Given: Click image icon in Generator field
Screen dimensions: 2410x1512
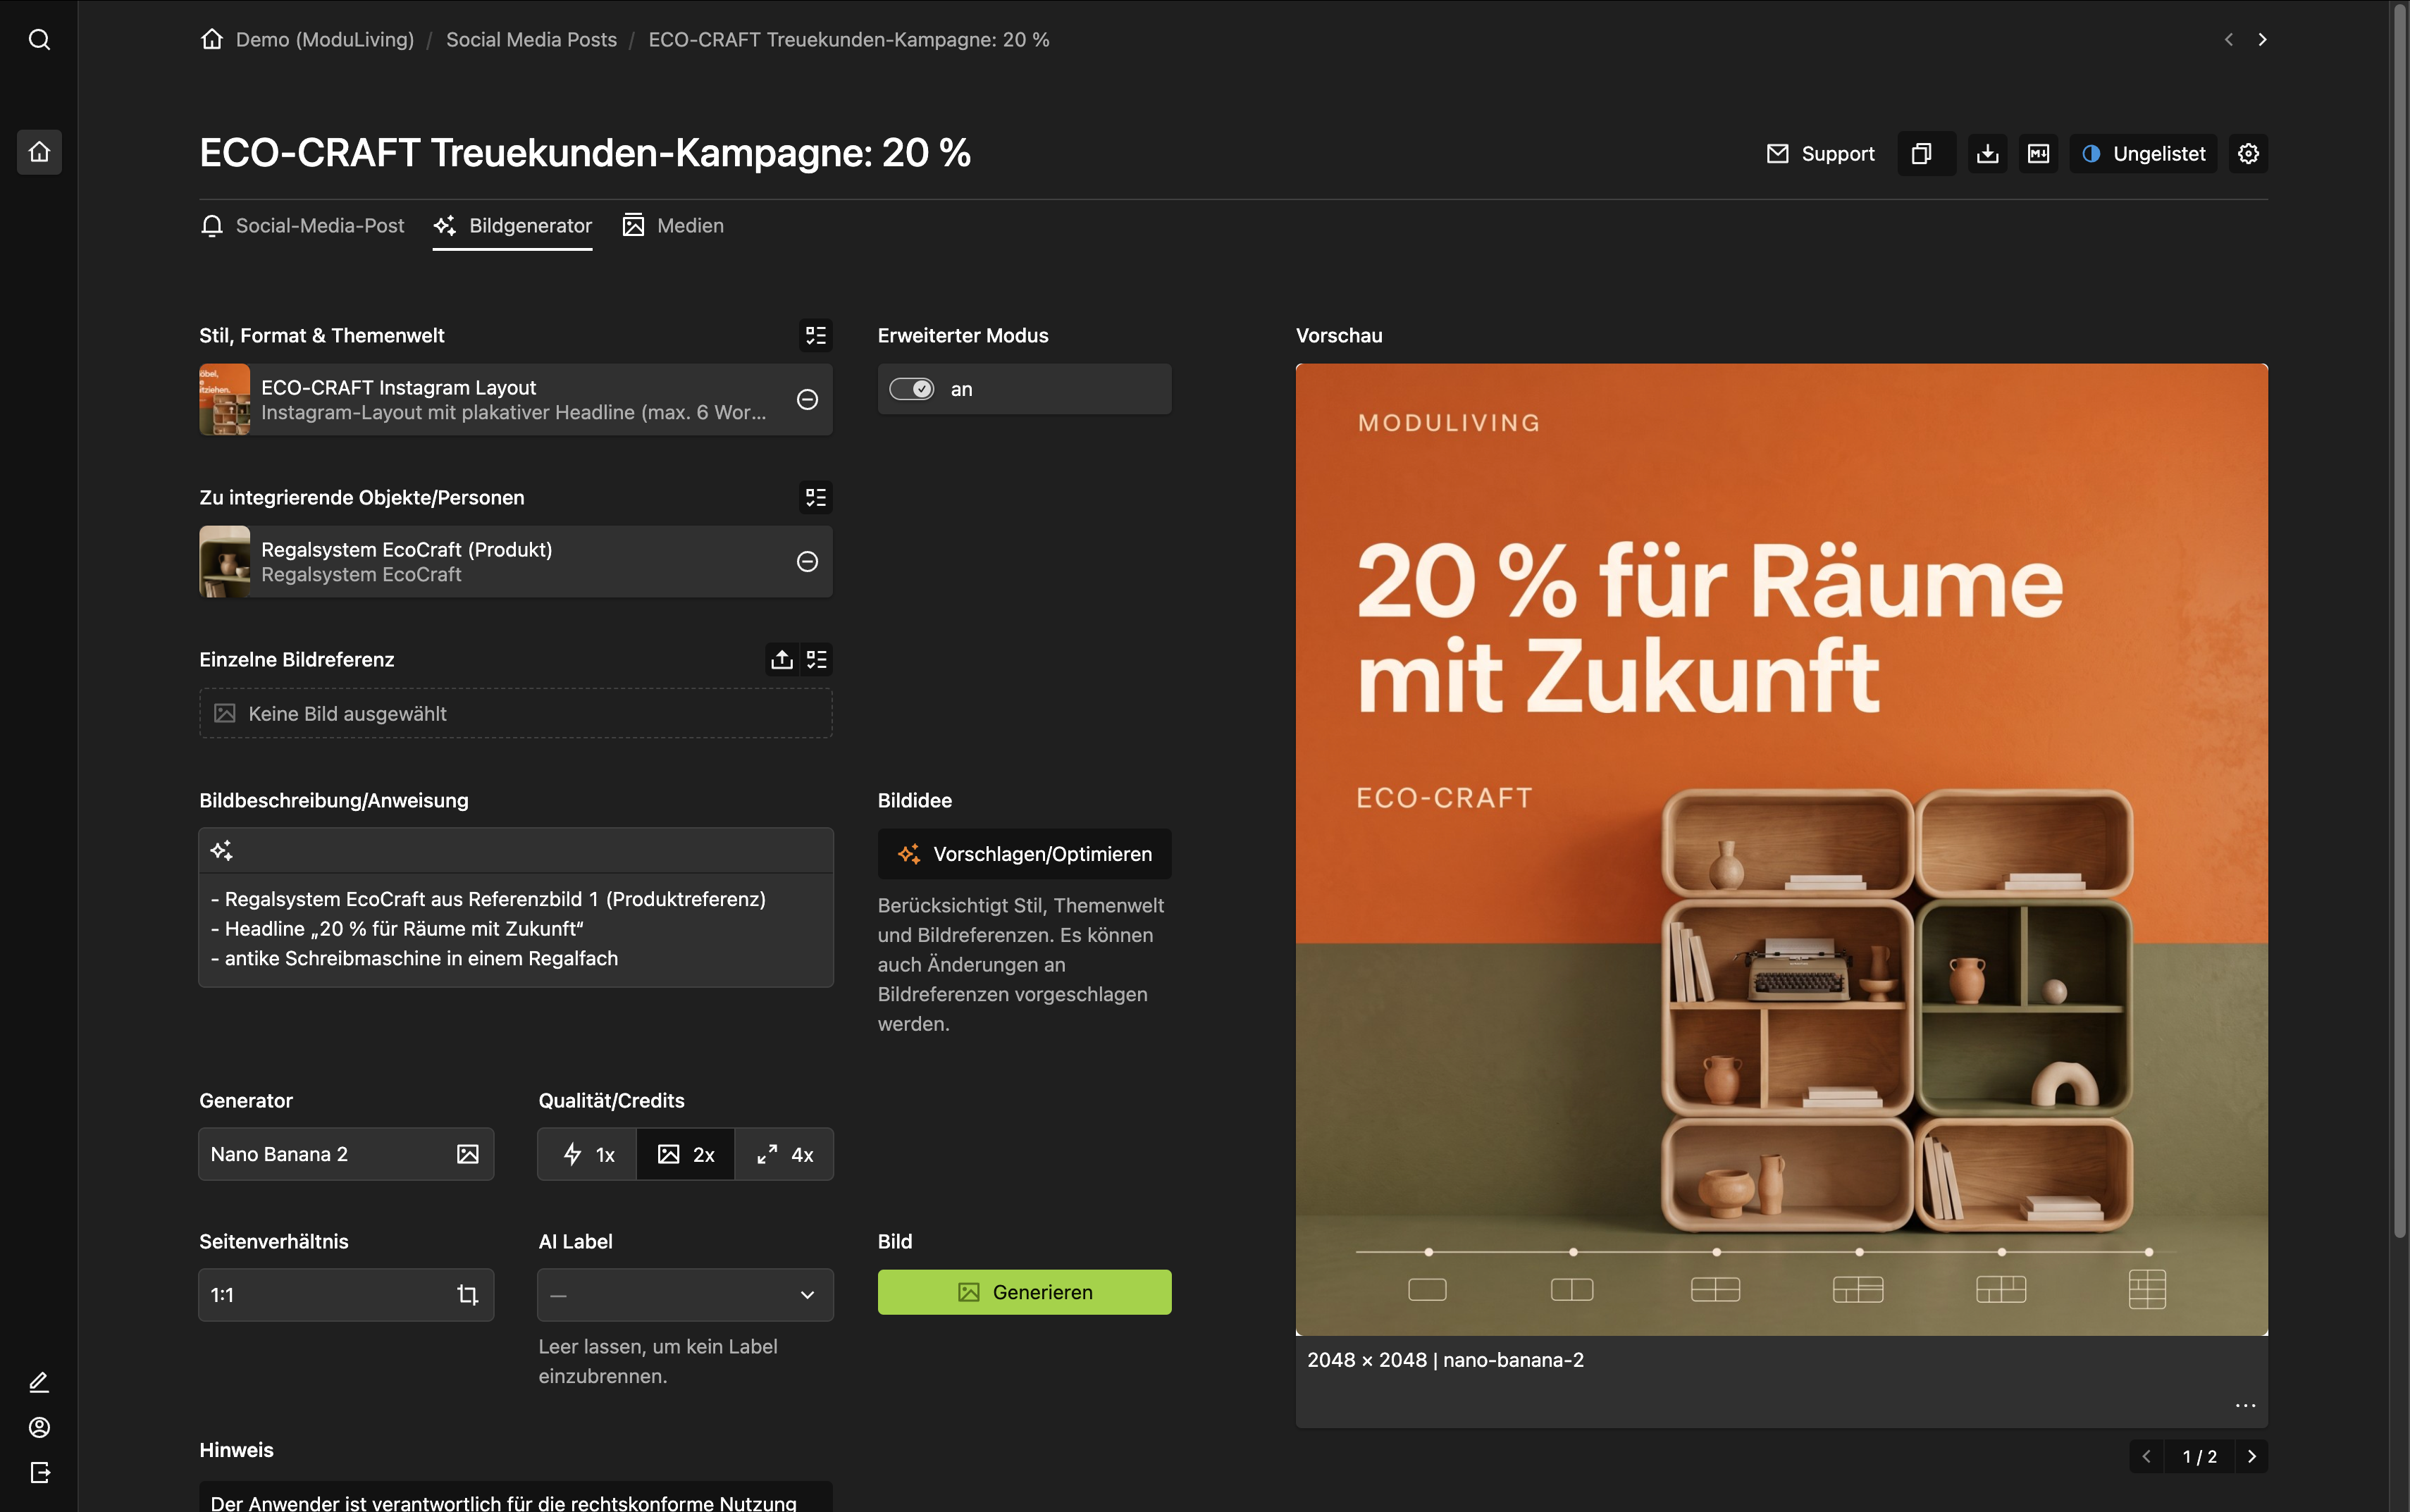Looking at the screenshot, I should coord(467,1154).
